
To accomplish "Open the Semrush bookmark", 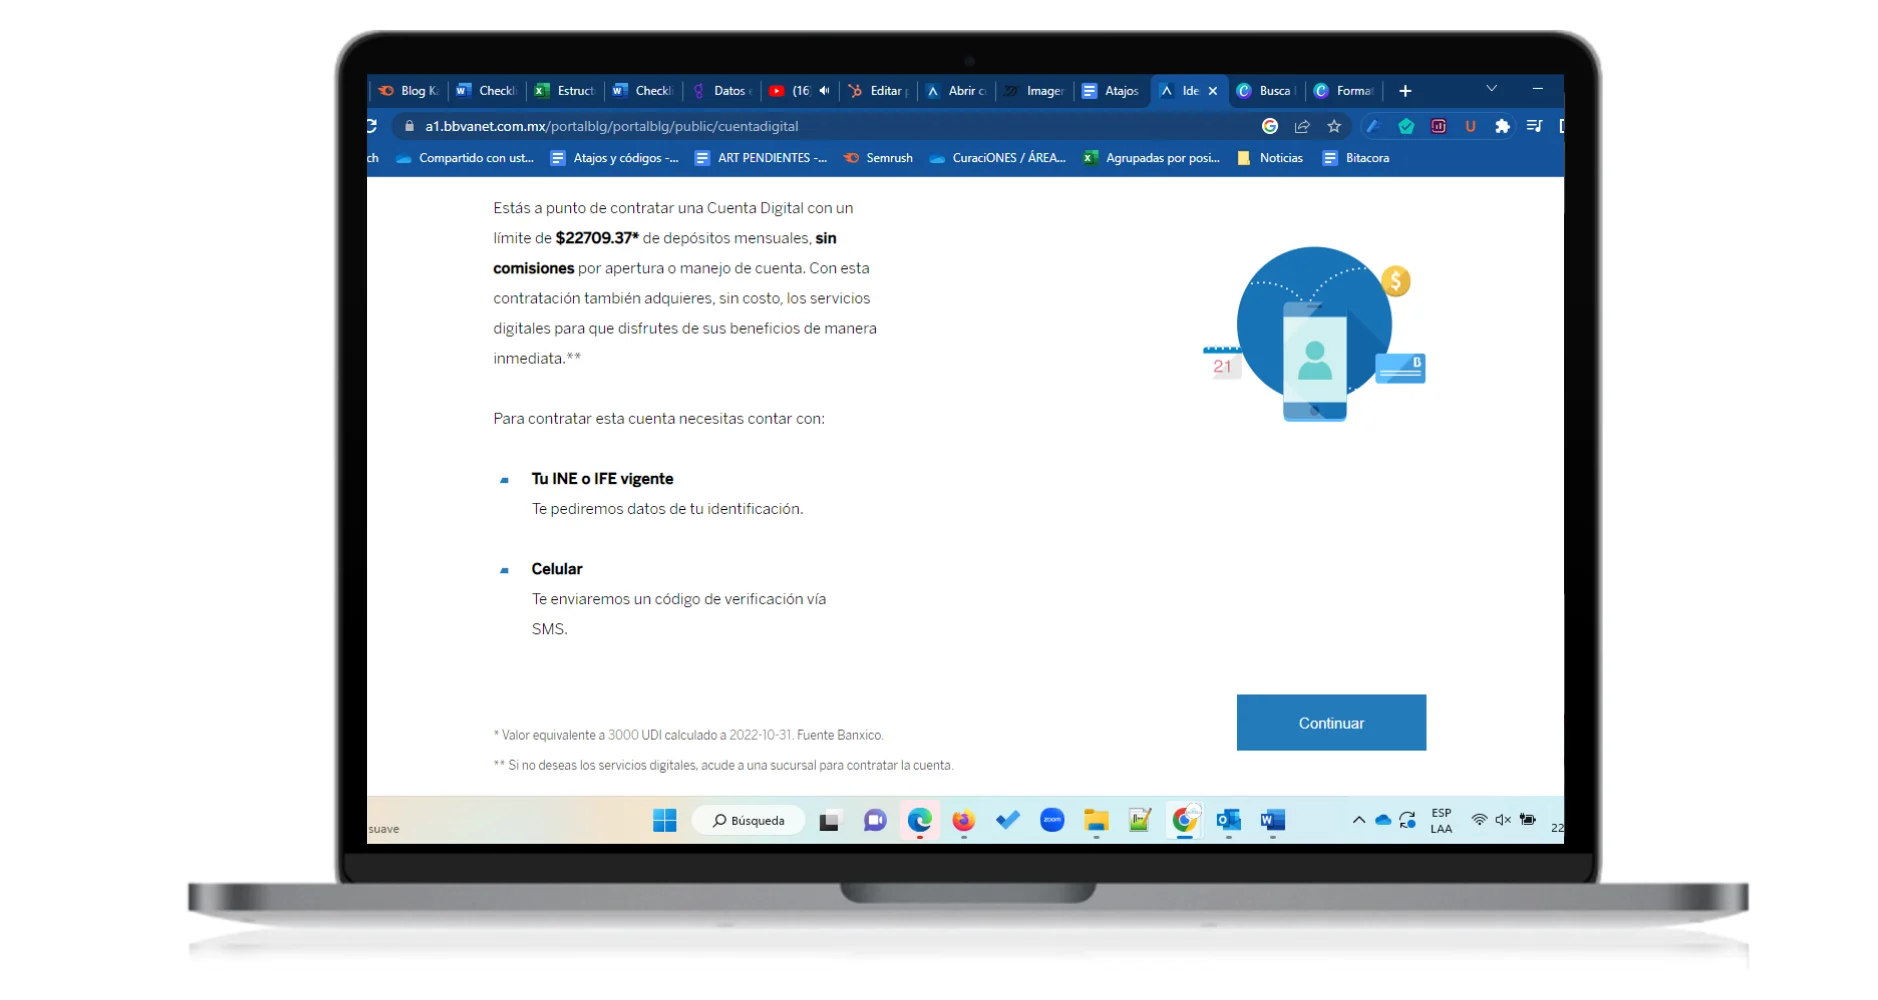I will coord(878,158).
